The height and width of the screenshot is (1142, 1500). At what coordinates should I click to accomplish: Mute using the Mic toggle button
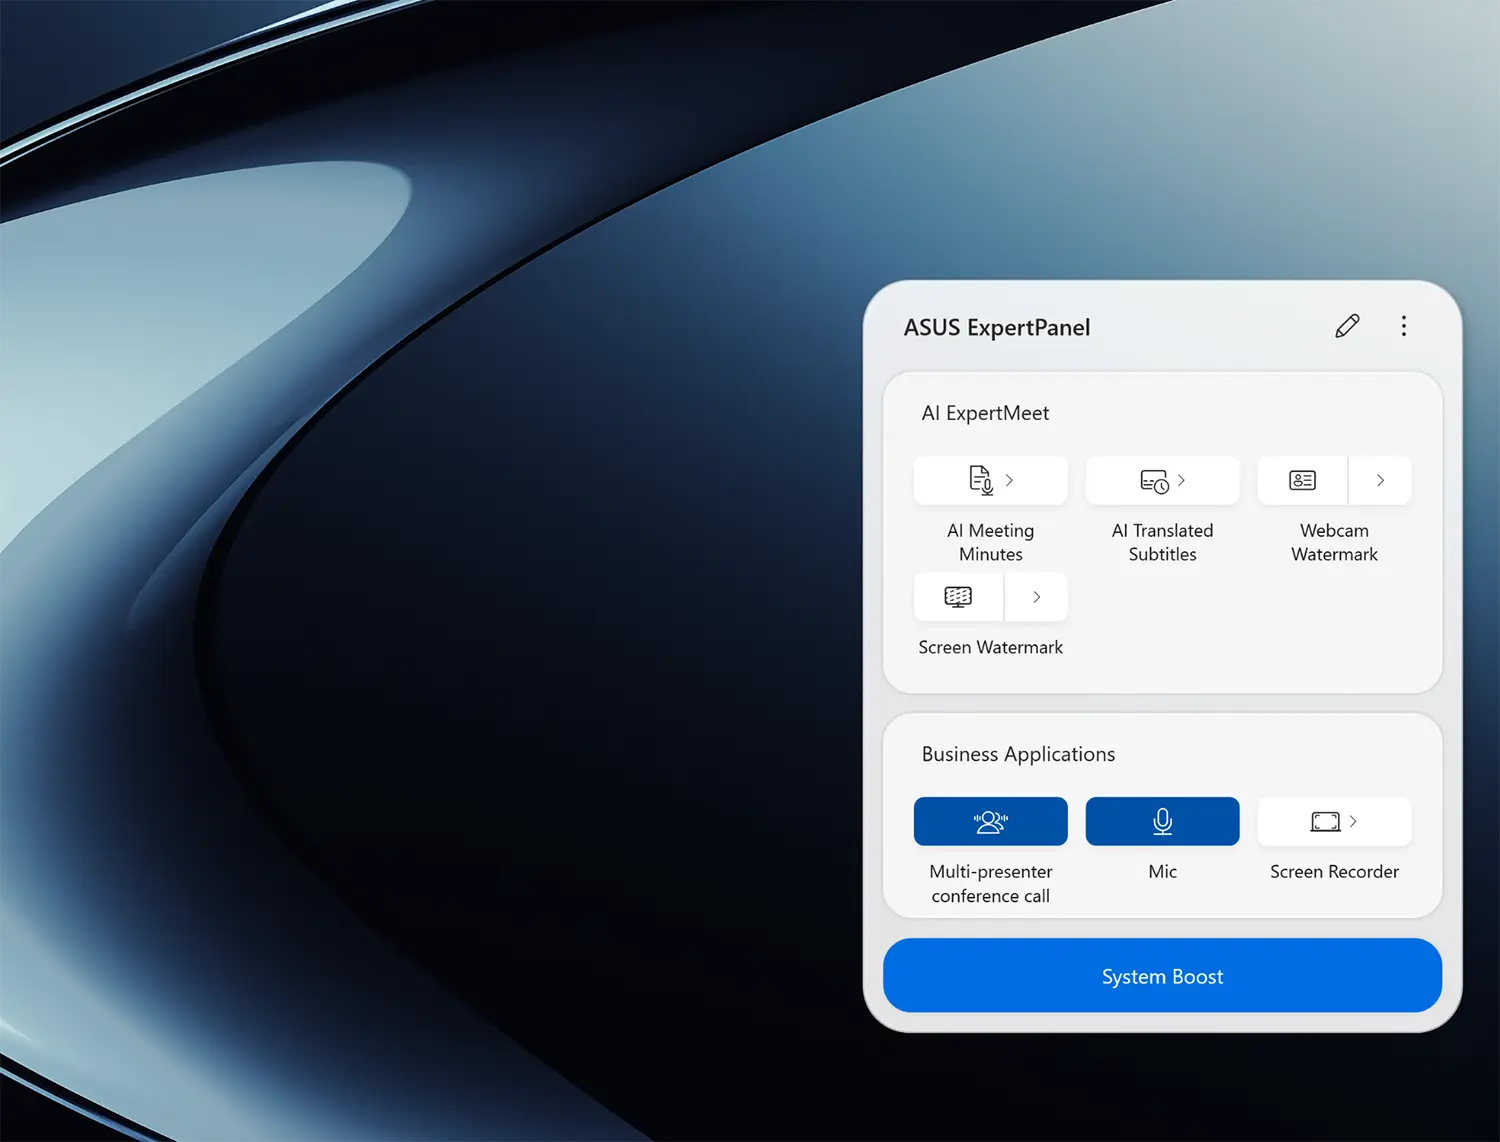point(1162,821)
